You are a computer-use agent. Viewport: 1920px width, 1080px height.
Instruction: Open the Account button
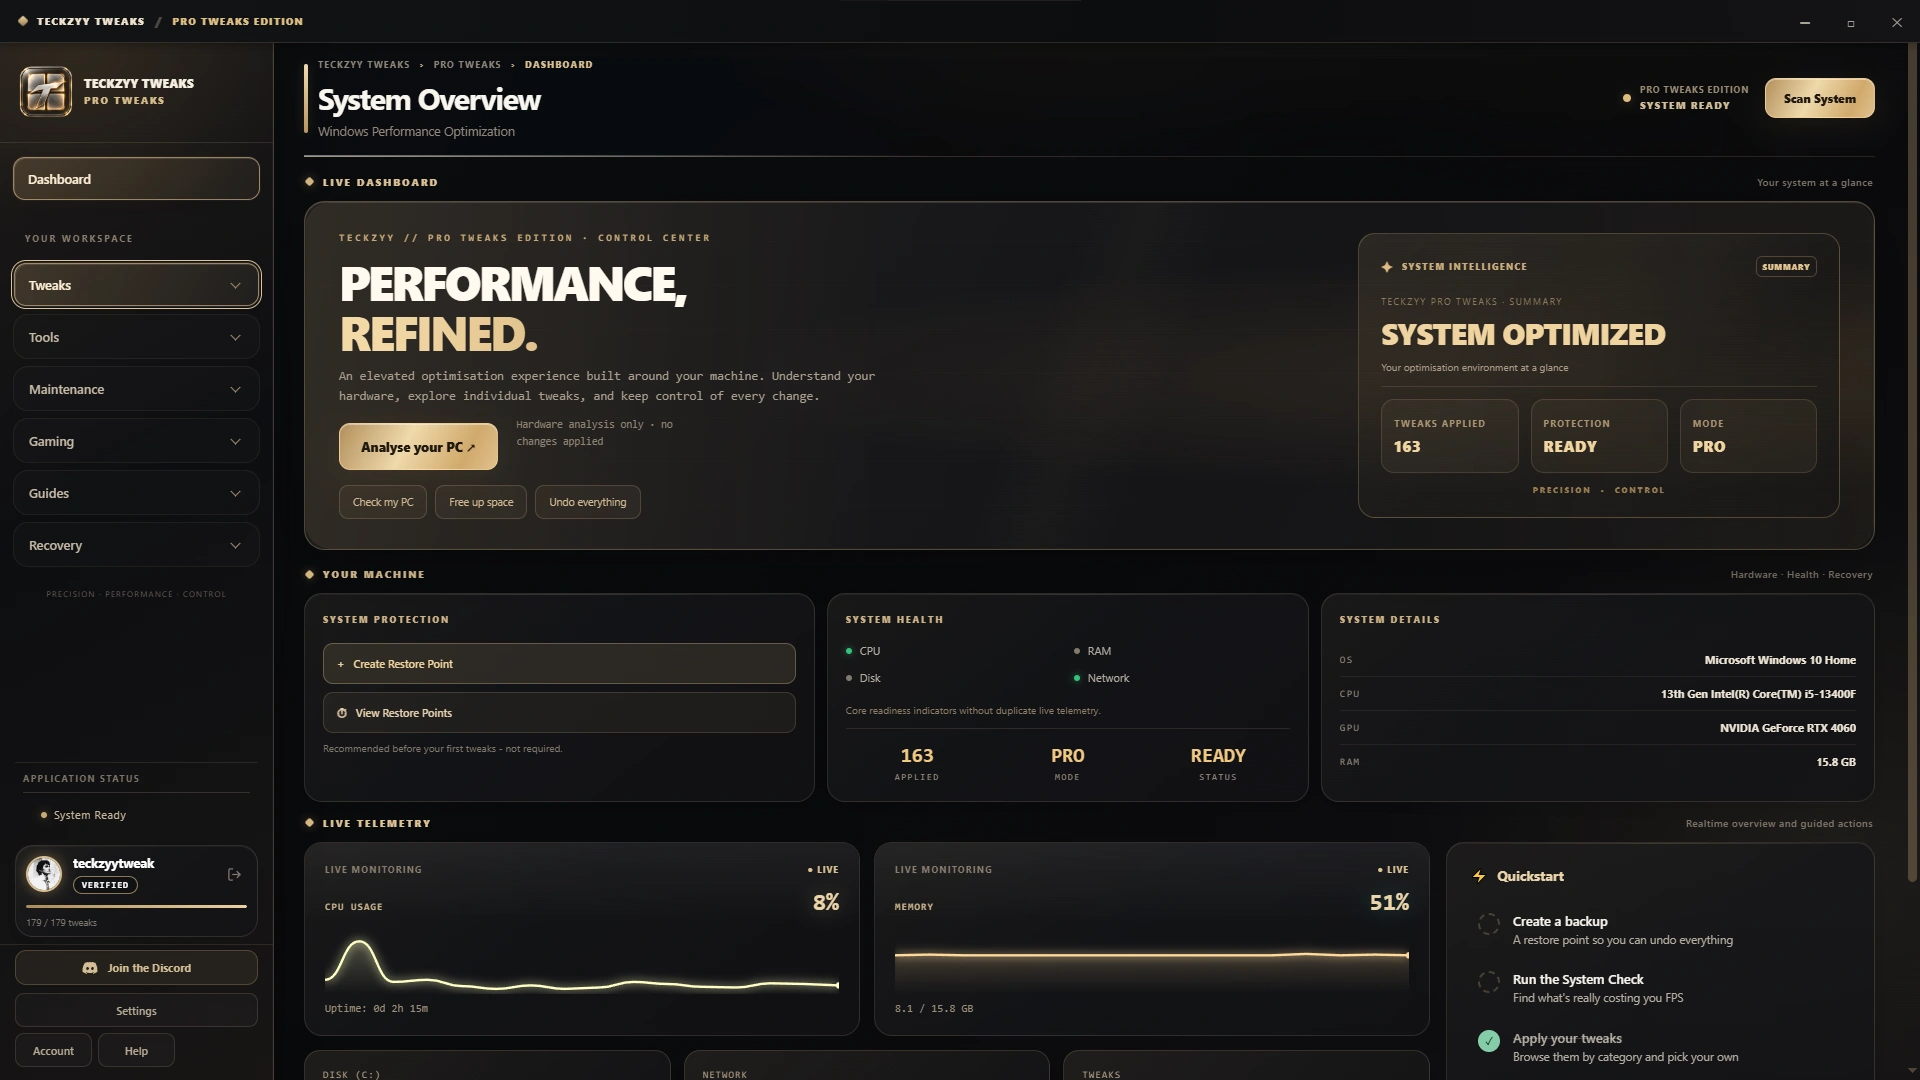[53, 1051]
